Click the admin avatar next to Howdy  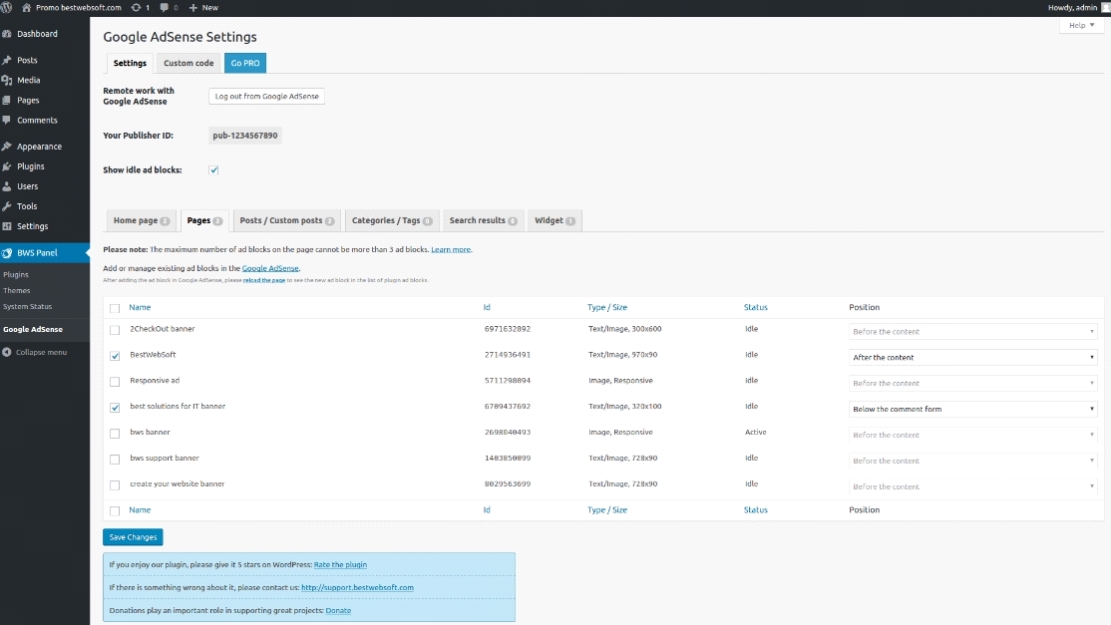pyautogui.click(x=1105, y=8)
